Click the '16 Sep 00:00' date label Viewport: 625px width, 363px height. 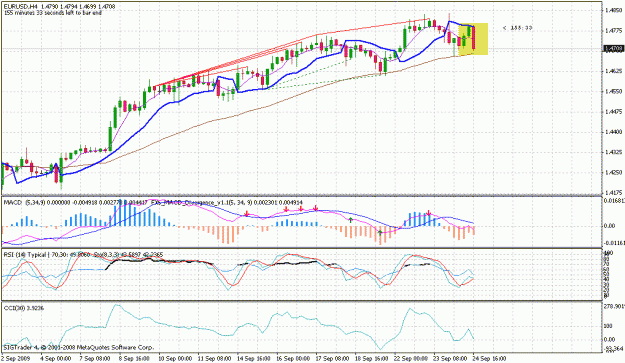293,359
